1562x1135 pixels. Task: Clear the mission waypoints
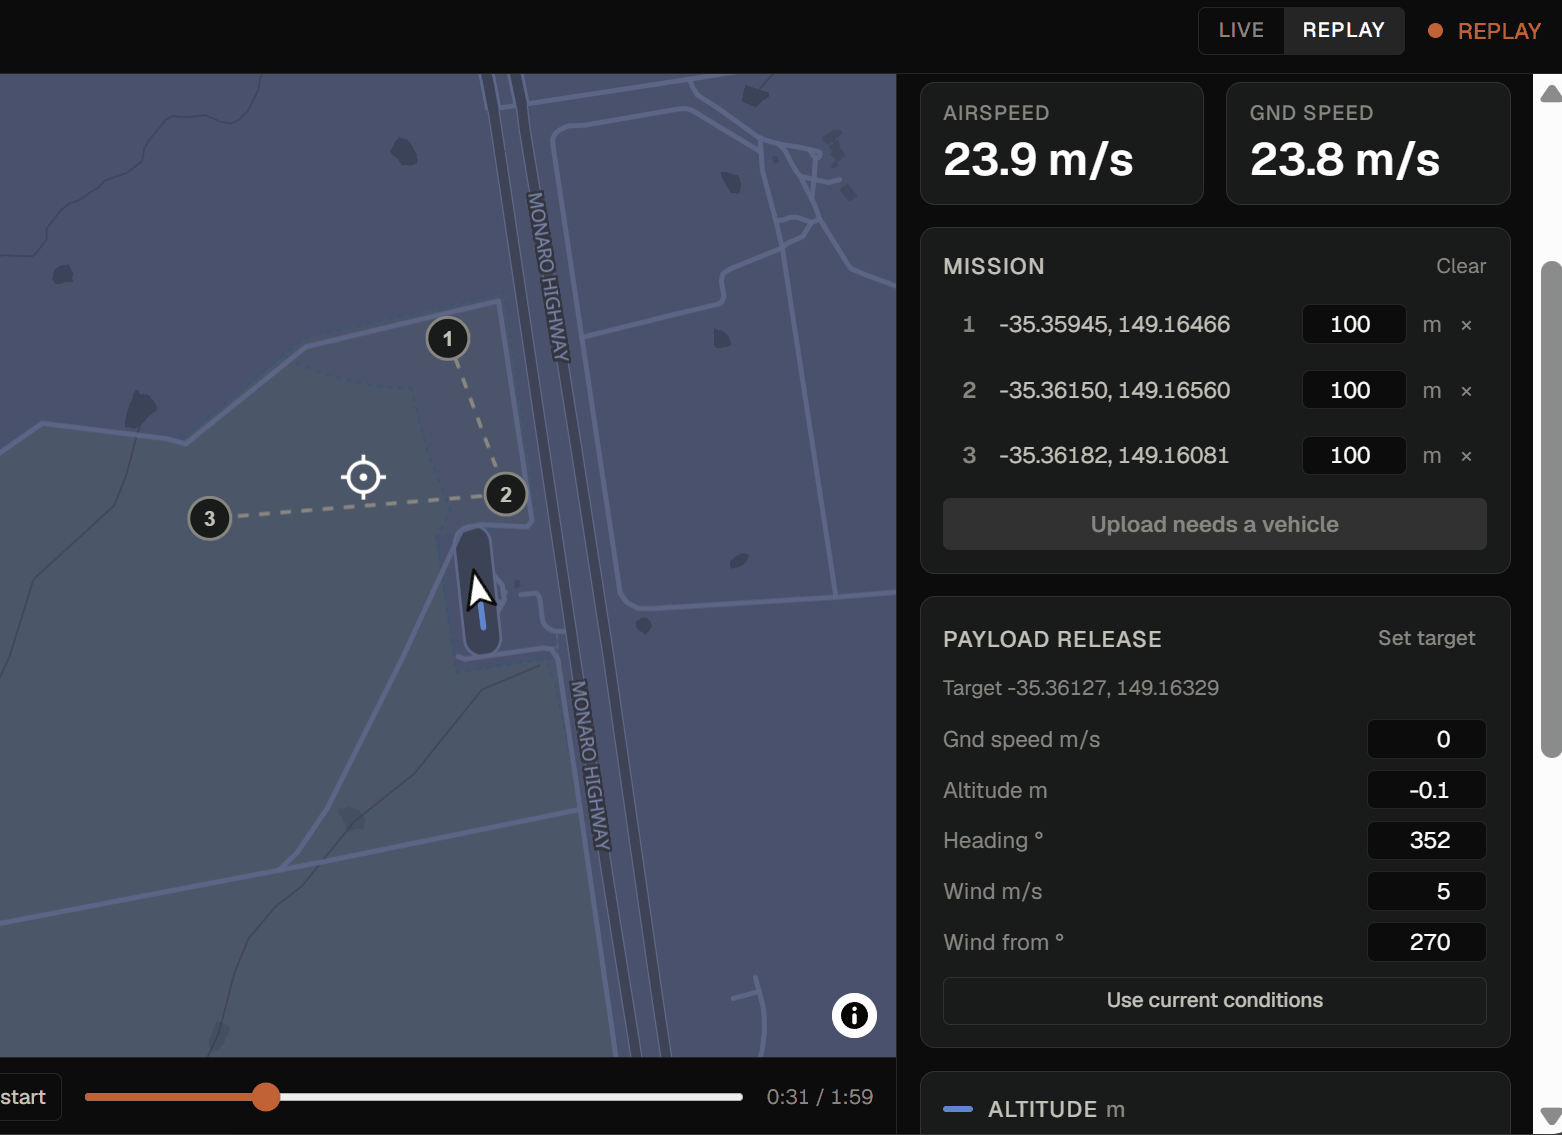1461,266
